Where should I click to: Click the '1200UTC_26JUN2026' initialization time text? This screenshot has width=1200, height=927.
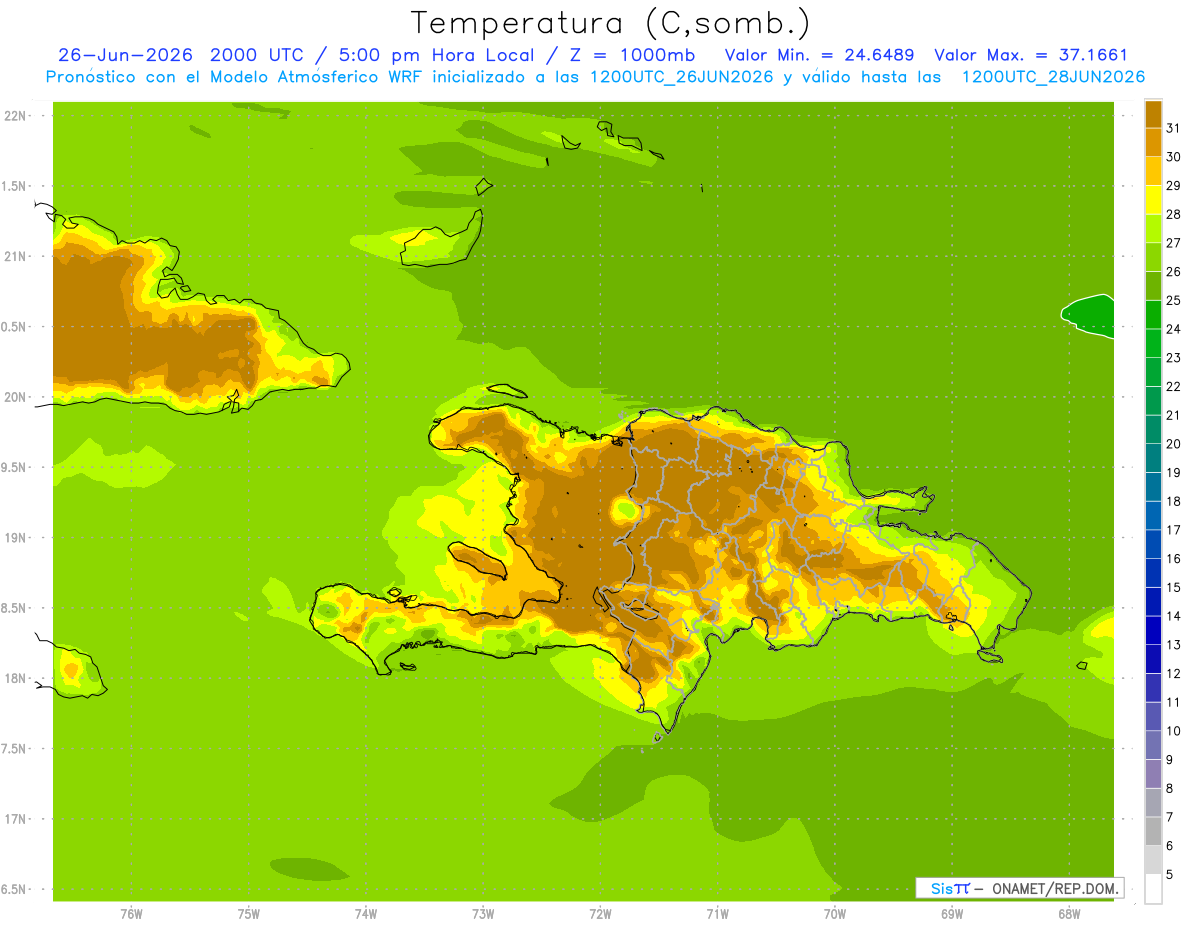[681, 77]
